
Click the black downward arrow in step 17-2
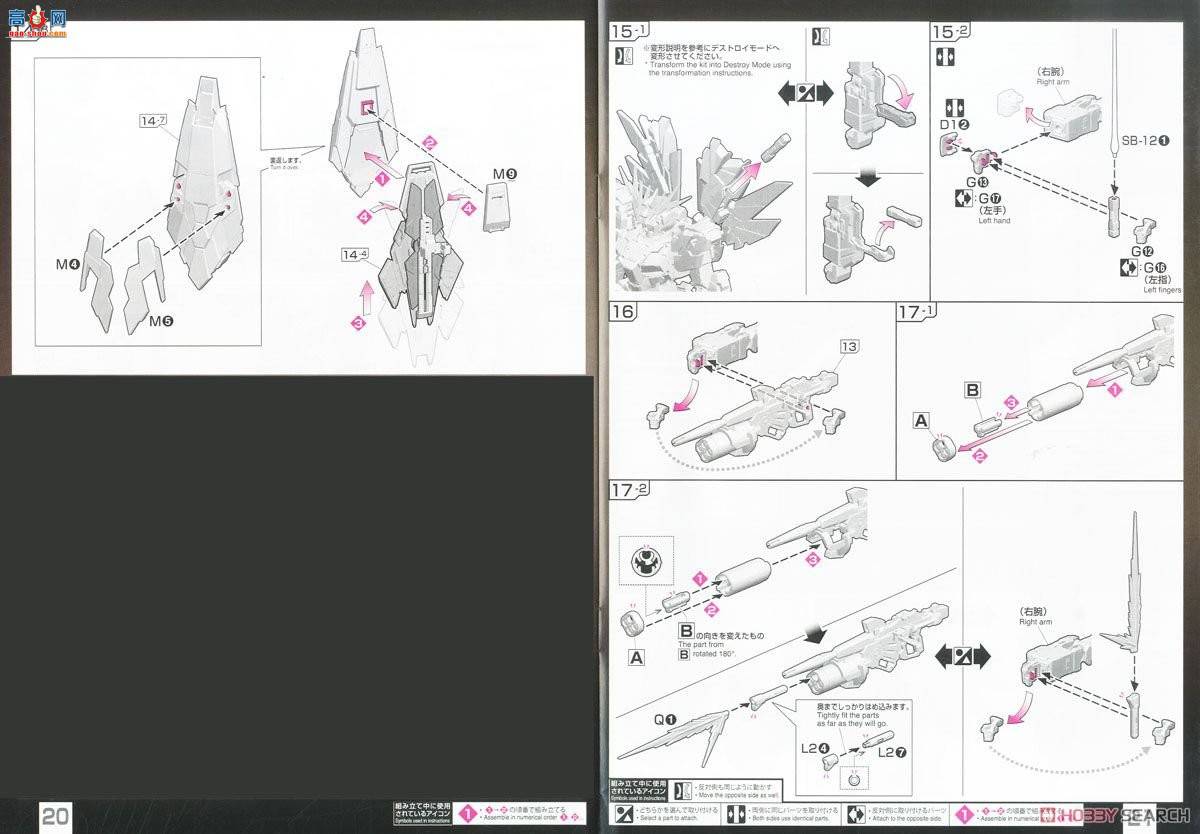(x=815, y=636)
